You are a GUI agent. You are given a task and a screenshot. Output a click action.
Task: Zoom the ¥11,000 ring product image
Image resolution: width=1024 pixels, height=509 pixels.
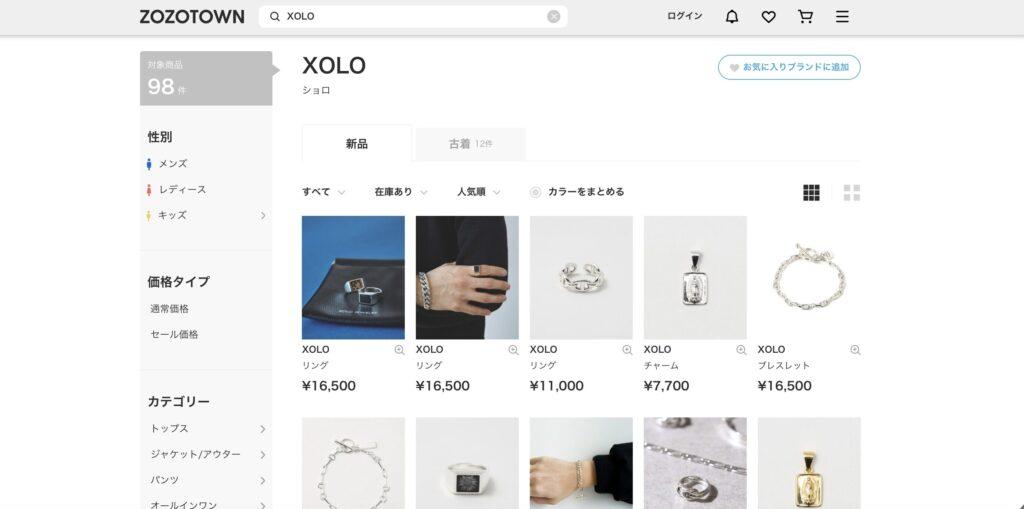click(x=627, y=350)
